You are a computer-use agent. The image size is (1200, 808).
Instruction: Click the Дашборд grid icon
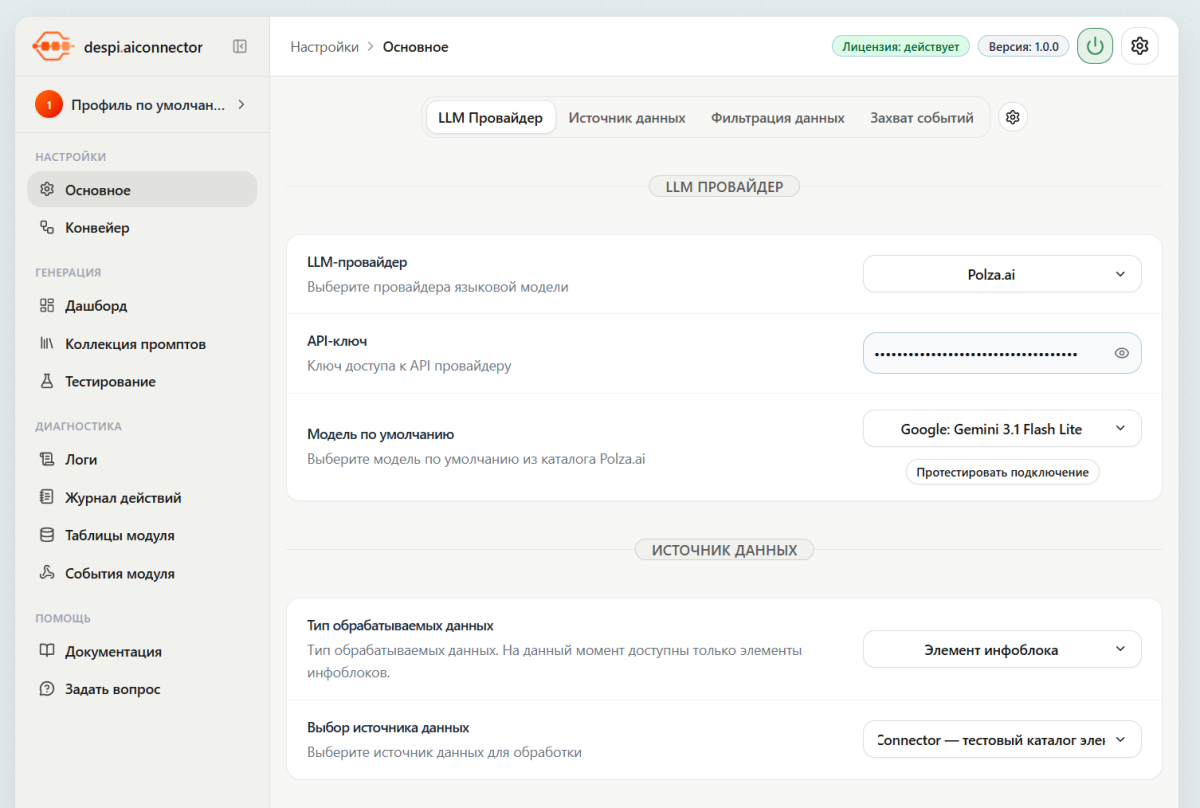(x=46, y=306)
